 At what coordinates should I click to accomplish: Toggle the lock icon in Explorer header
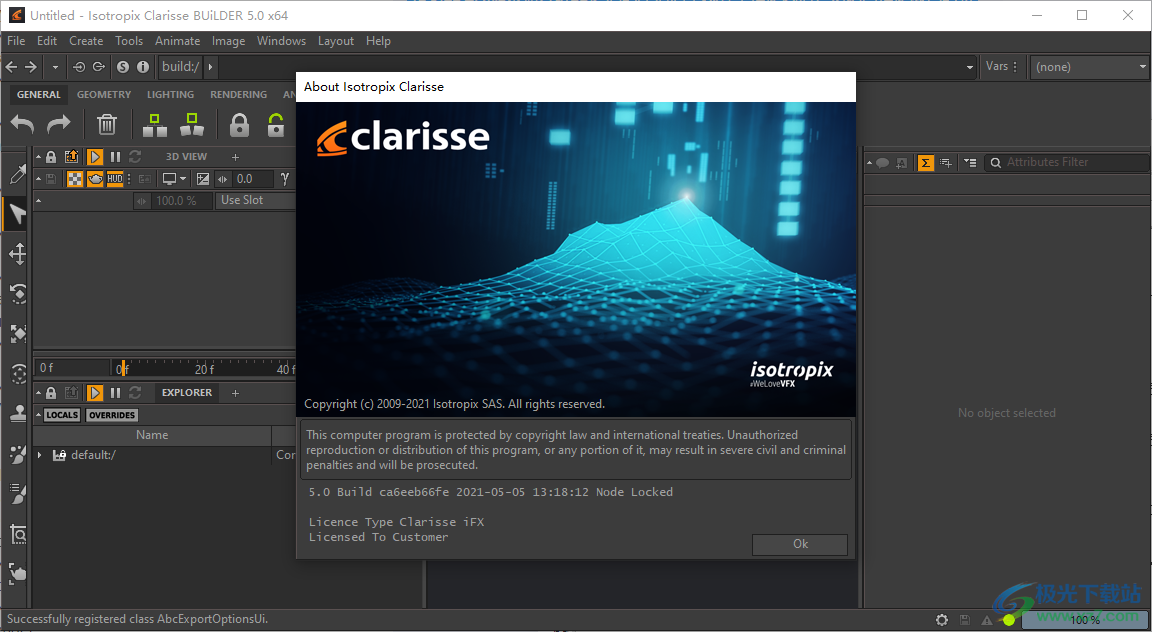51,393
